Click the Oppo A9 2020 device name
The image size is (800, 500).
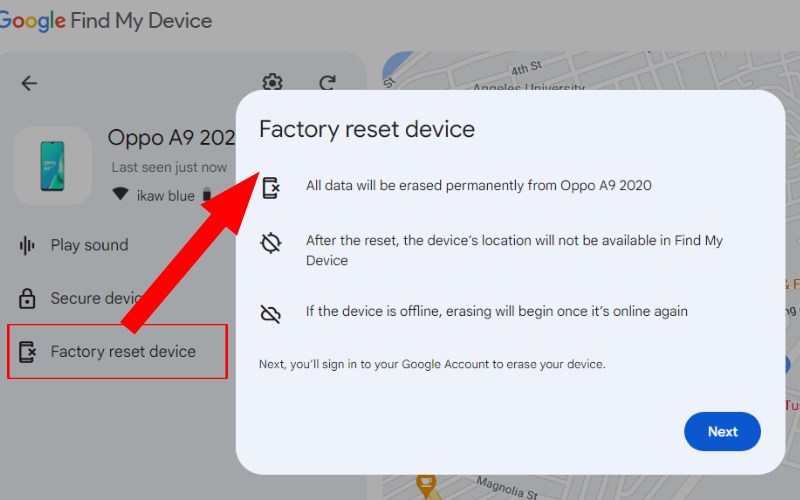click(171, 138)
